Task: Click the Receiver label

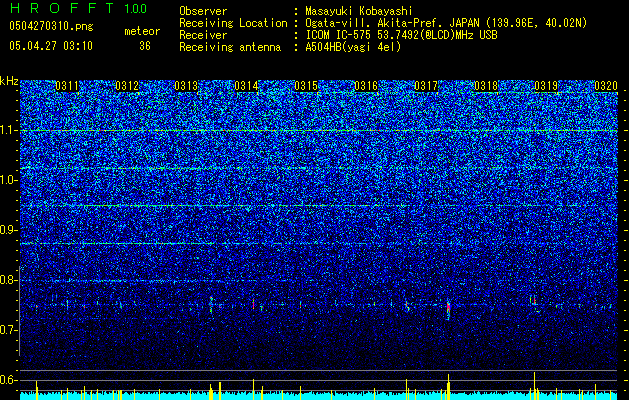Action: 203,35
